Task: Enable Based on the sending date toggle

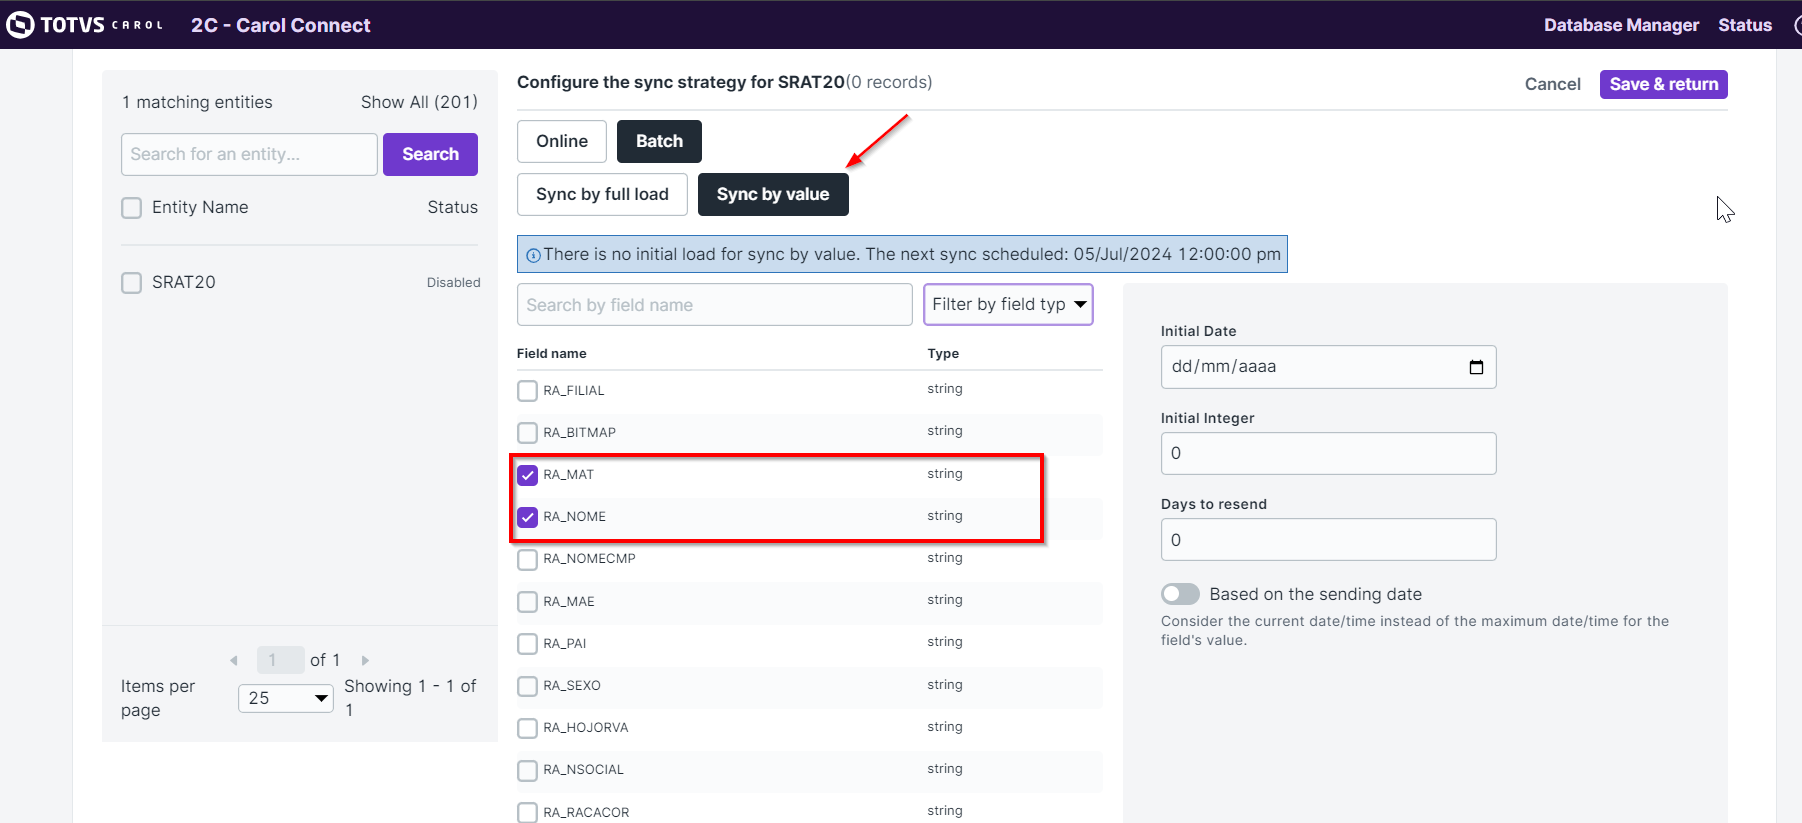Action: click(x=1180, y=594)
